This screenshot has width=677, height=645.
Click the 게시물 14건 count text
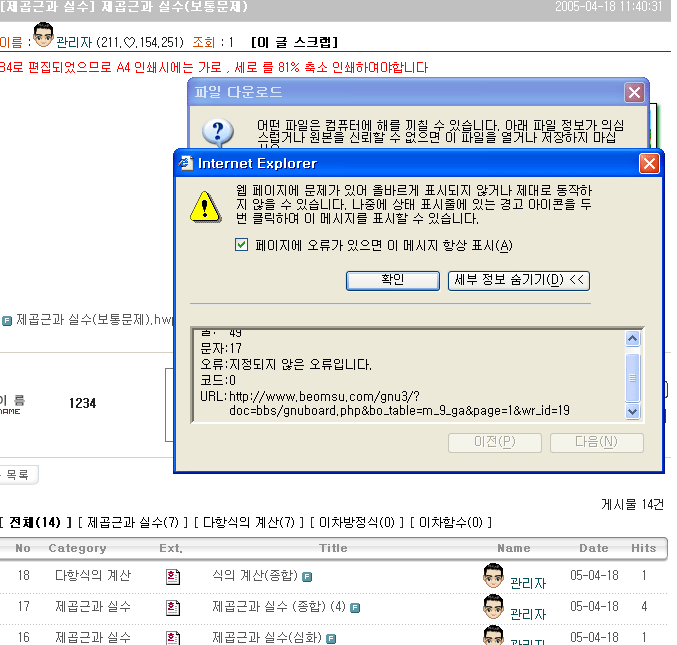[632, 504]
